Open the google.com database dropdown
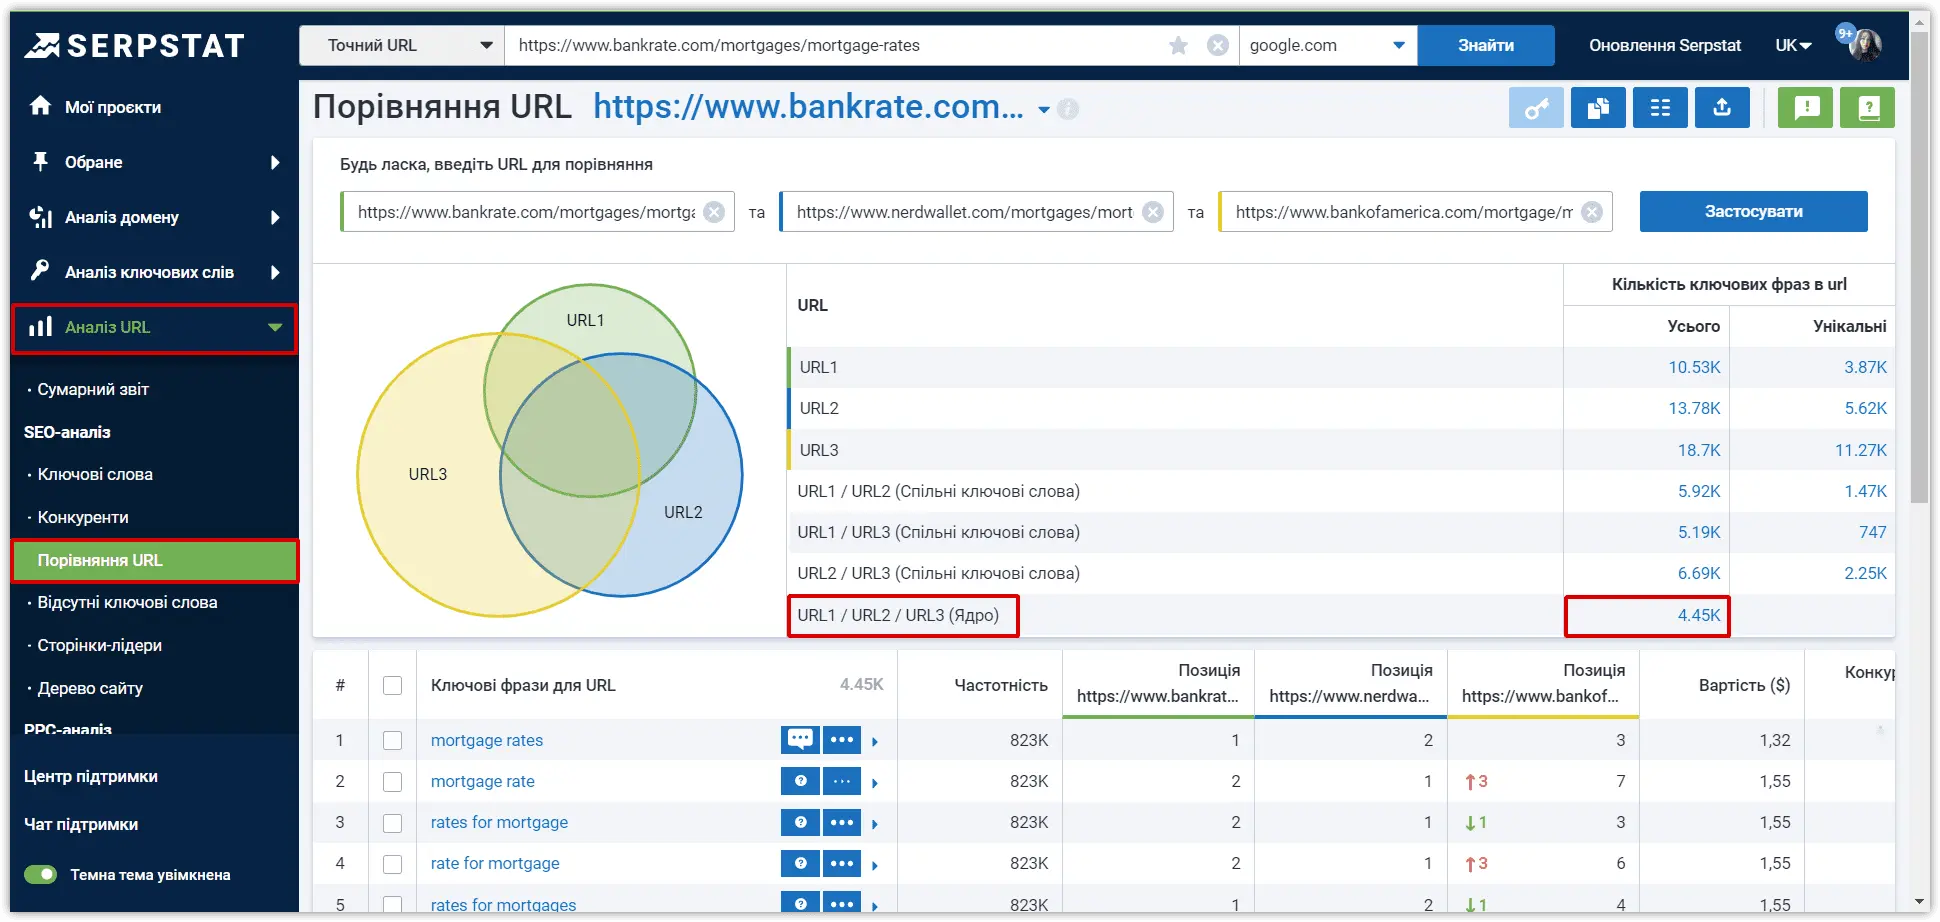This screenshot has height=922, width=1940. [x=1328, y=45]
